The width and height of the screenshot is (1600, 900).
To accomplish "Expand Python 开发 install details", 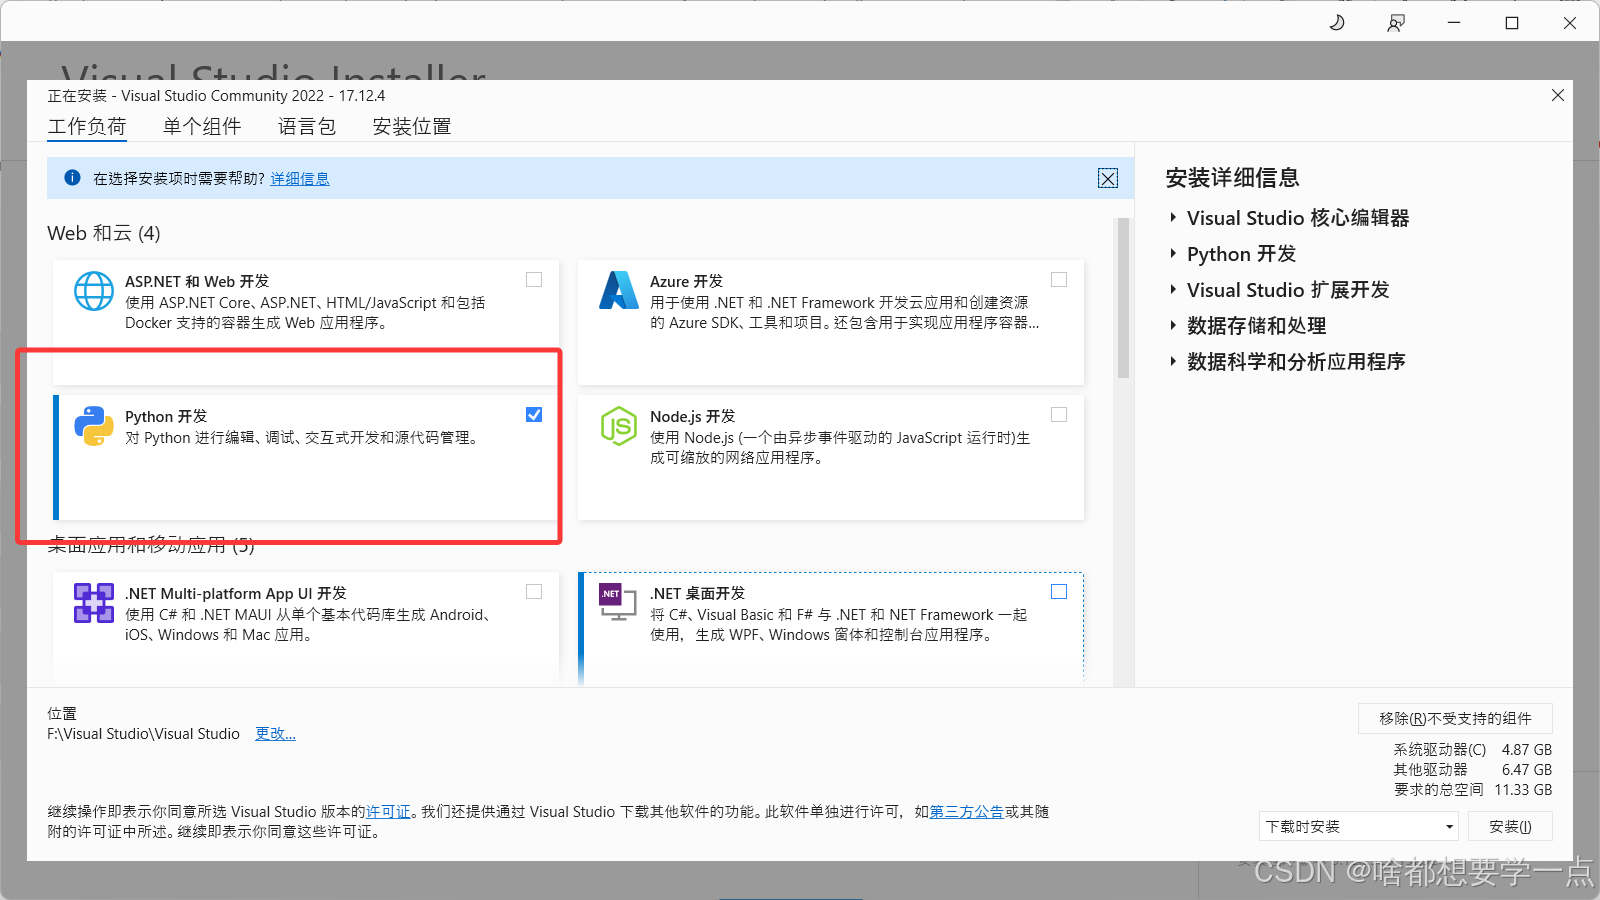I will [x=1174, y=253].
